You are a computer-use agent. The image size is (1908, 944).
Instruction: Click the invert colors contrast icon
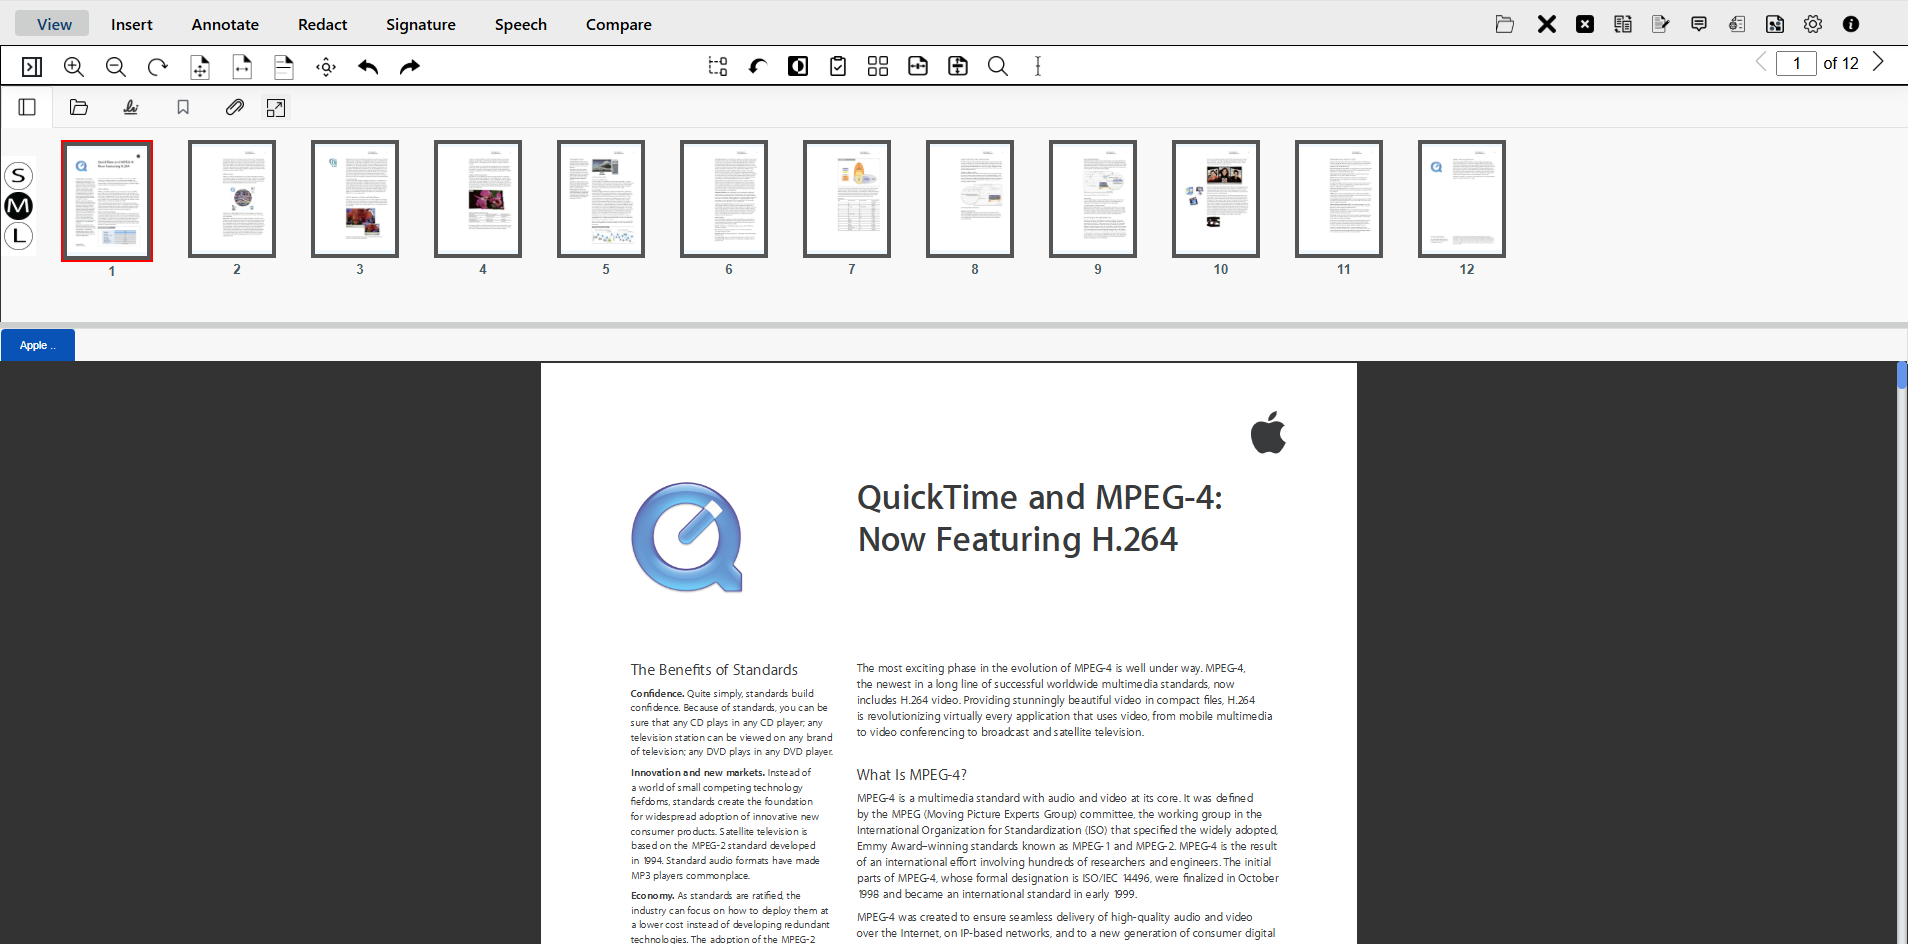point(798,67)
